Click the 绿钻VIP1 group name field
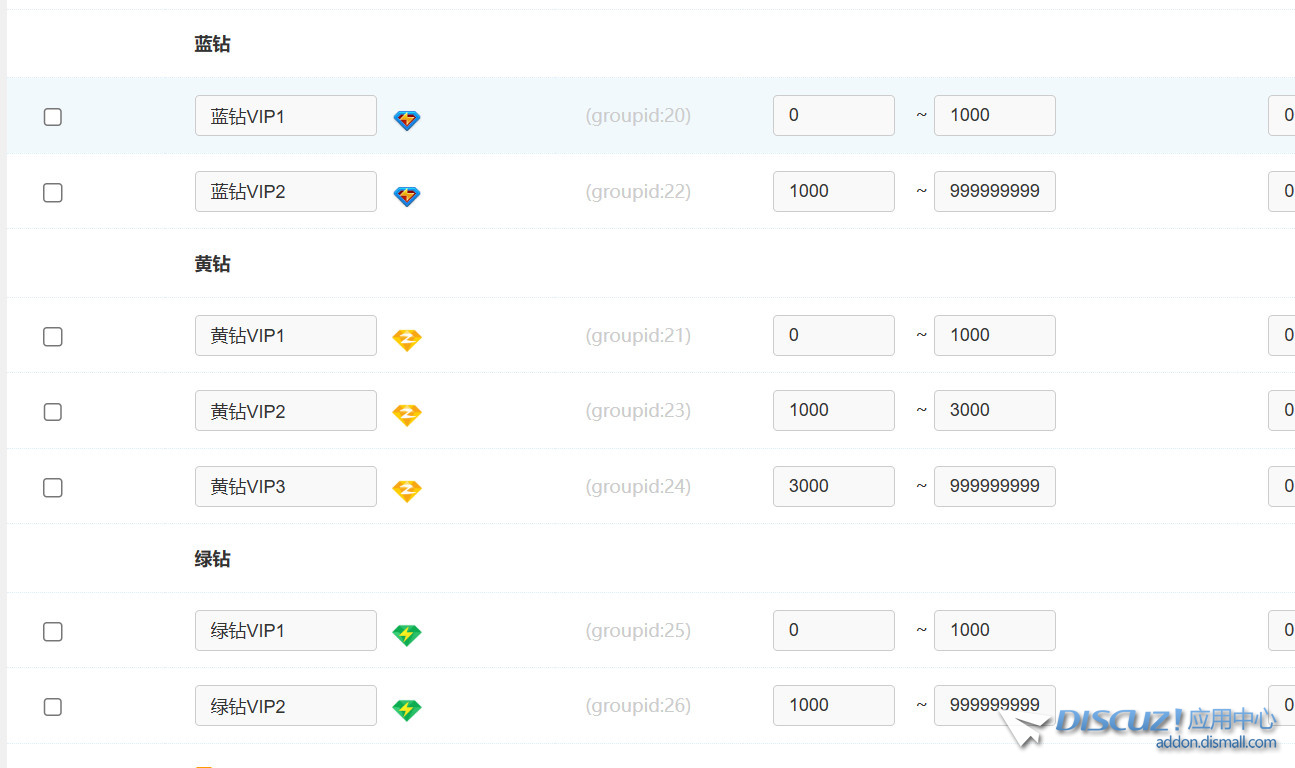Screen dimensions: 1295x768 285,631
